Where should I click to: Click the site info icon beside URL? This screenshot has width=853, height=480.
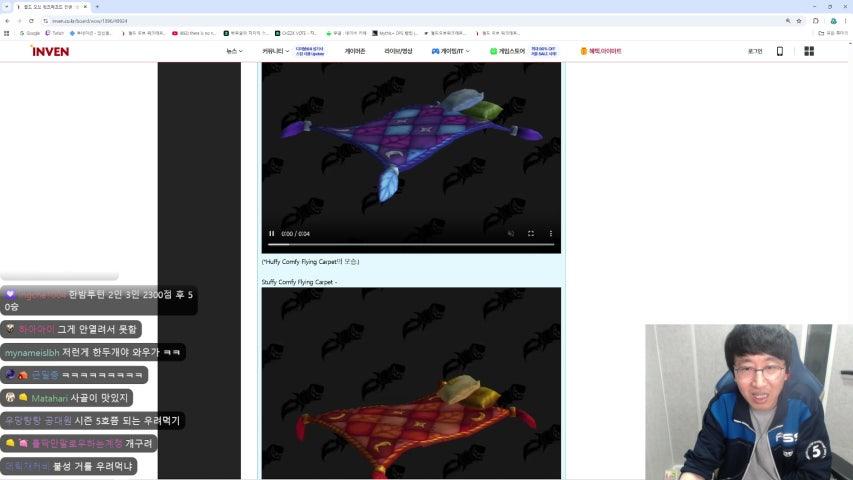pos(46,21)
